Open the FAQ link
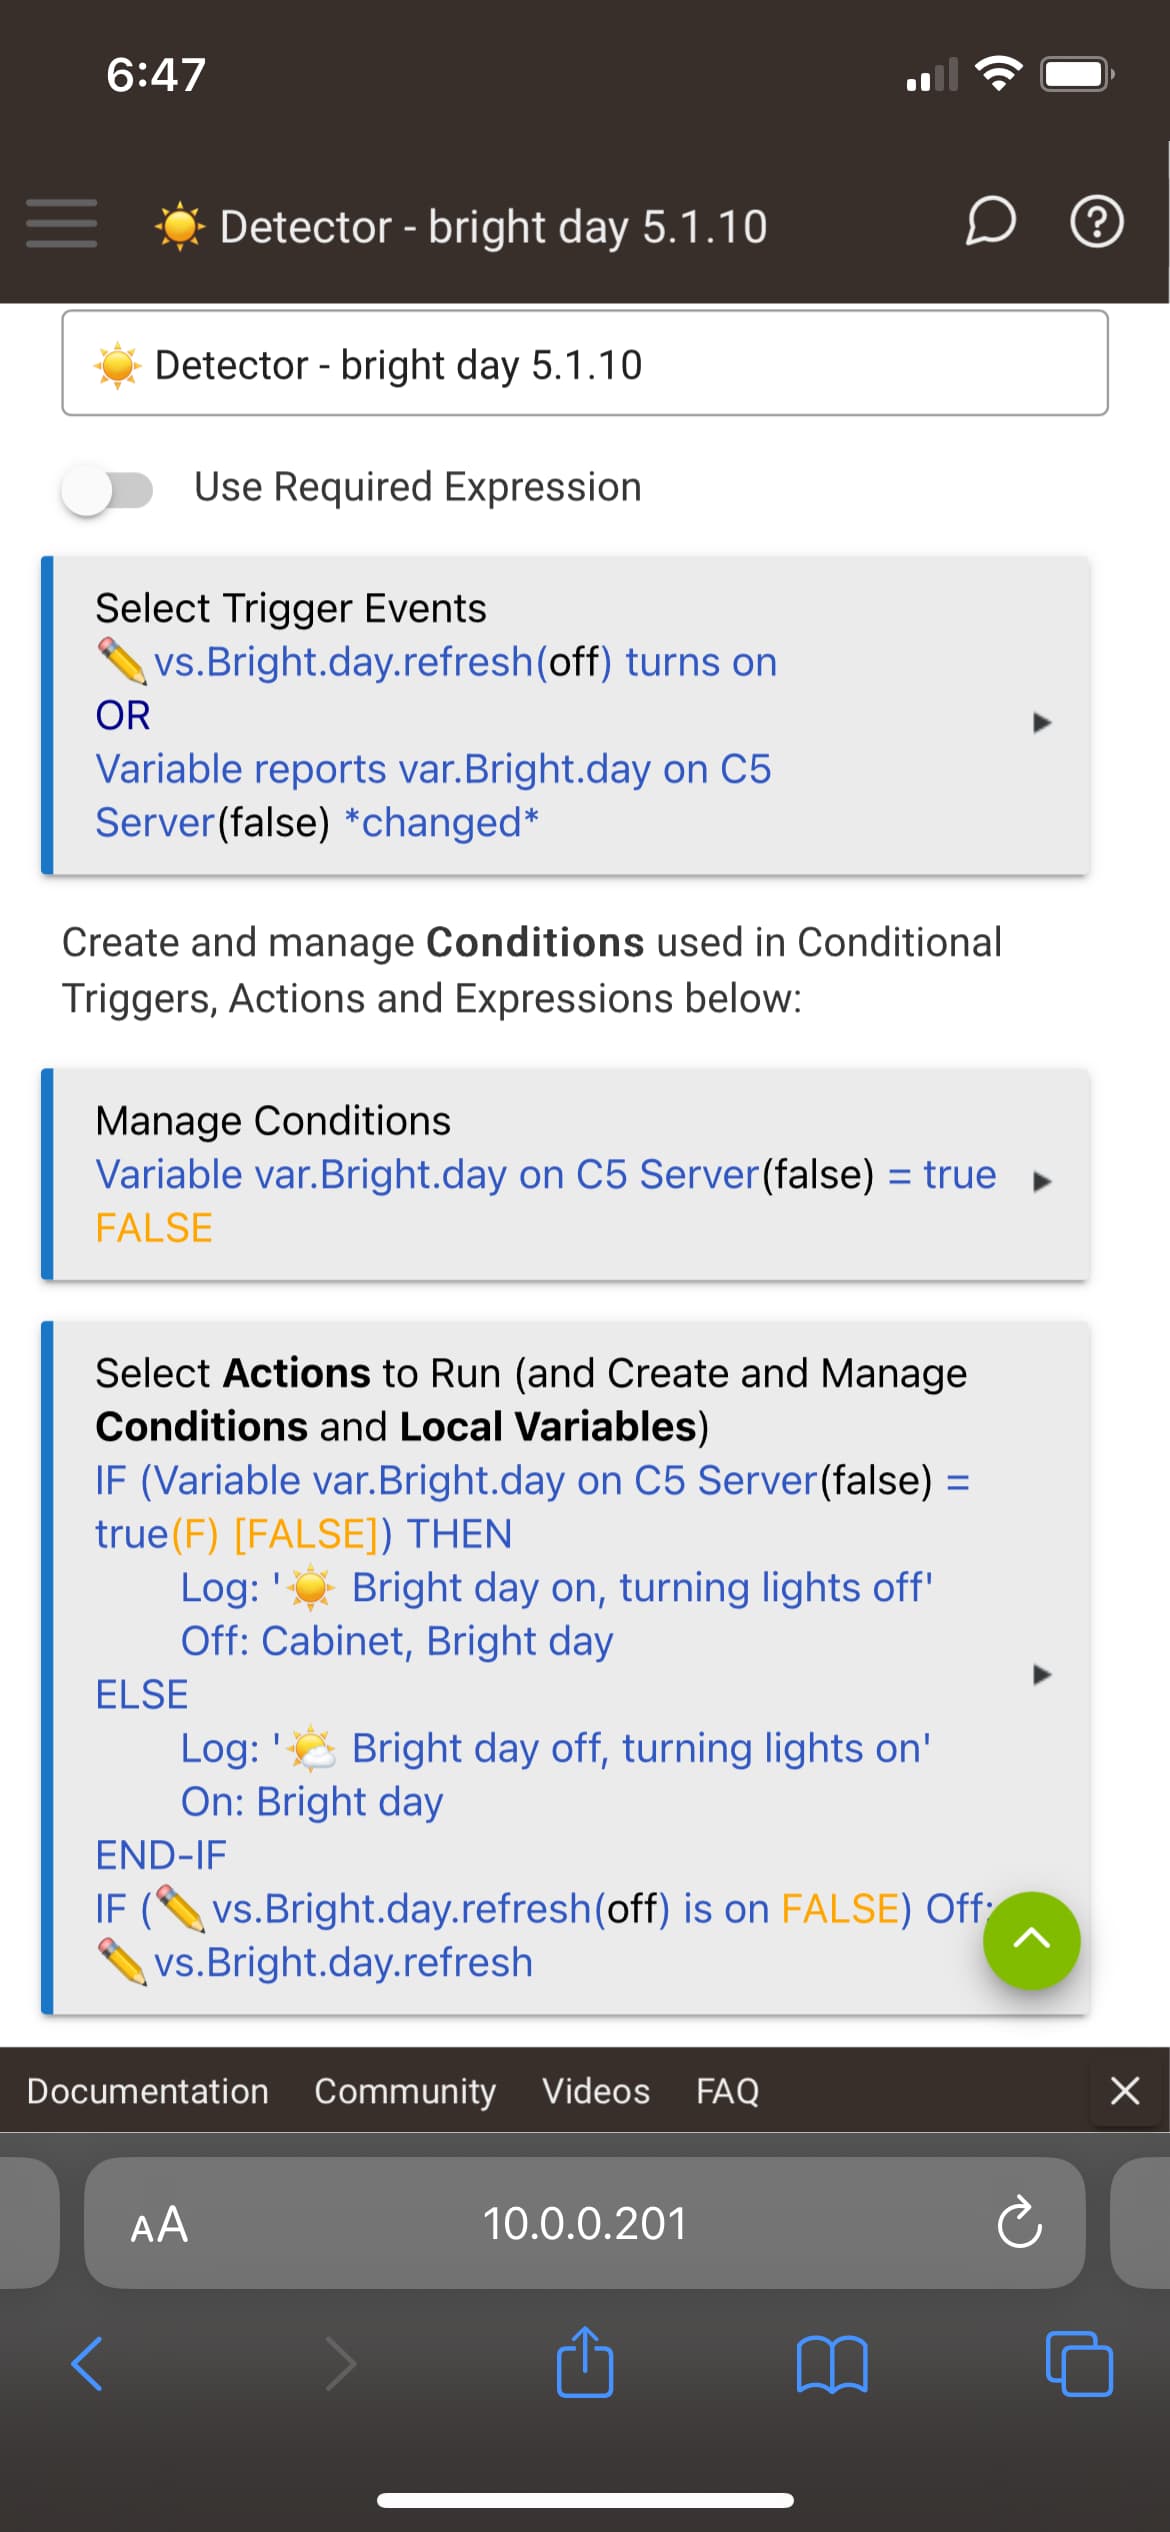This screenshot has width=1170, height=2532. [728, 2091]
